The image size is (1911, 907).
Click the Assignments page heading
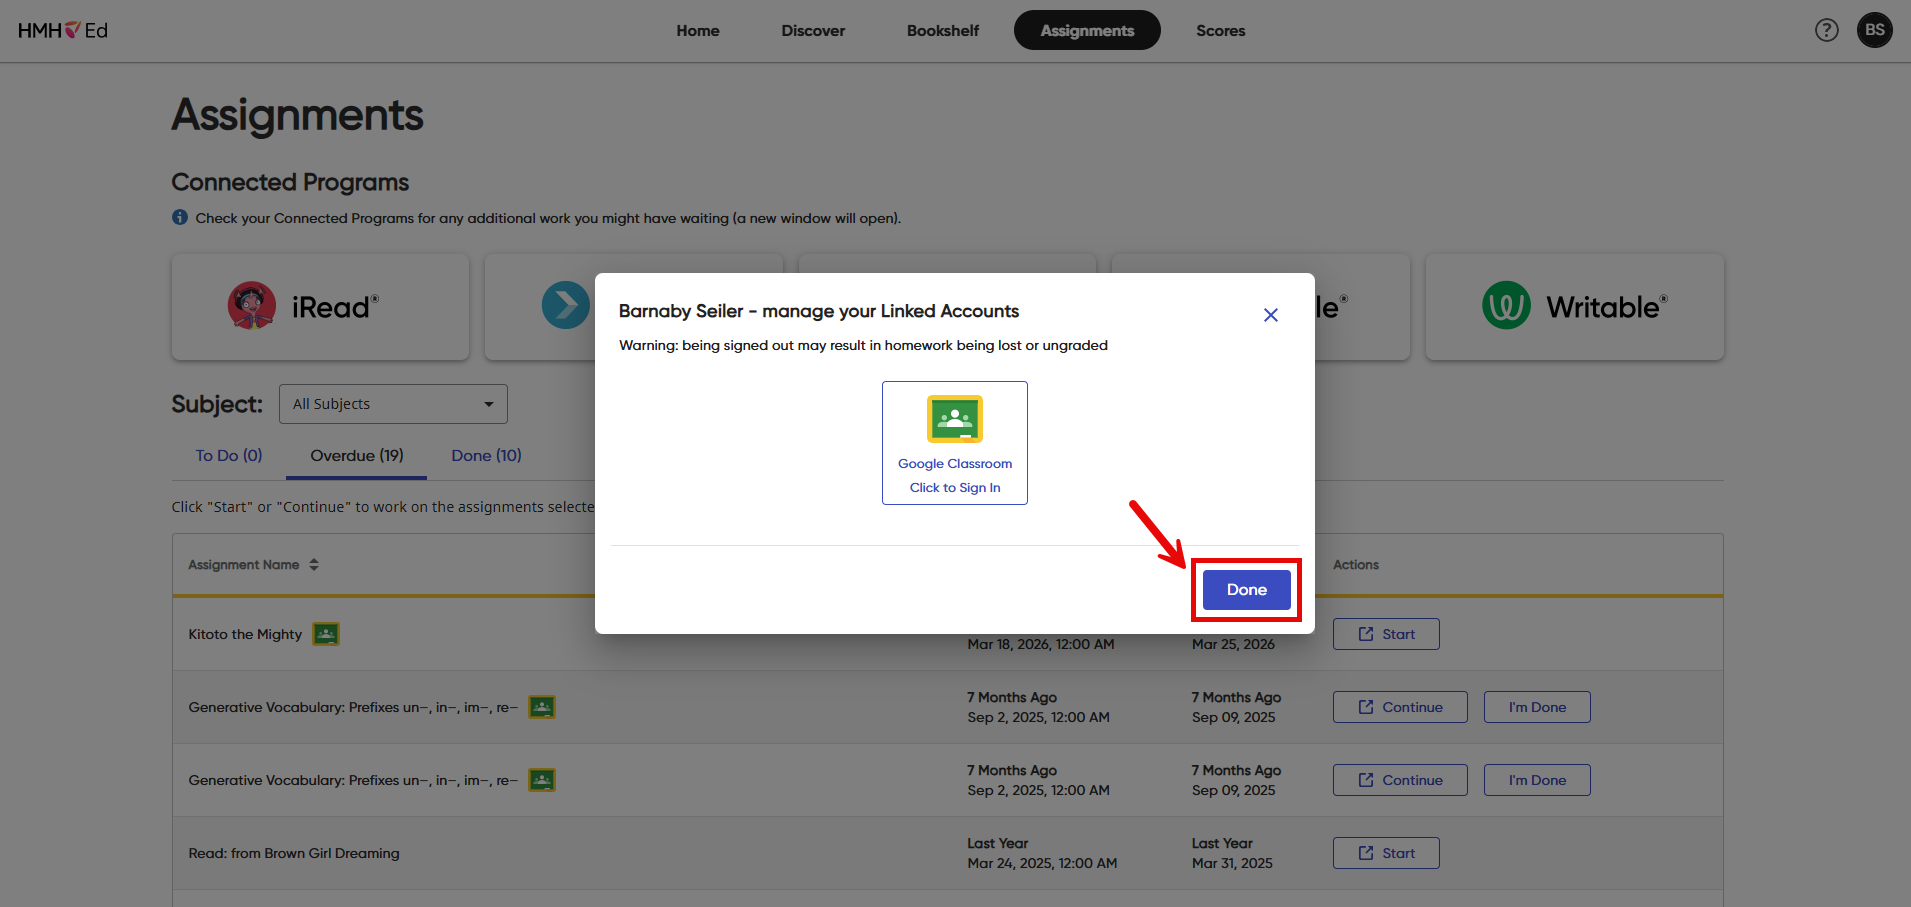tap(297, 116)
